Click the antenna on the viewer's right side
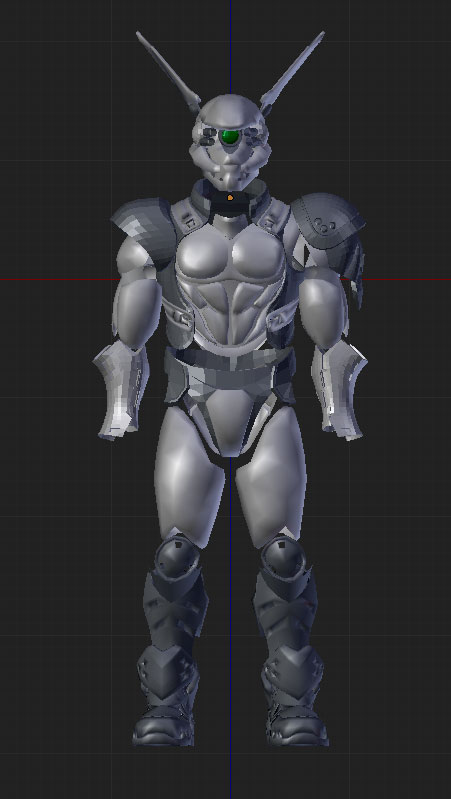Viewport: 451px width, 799px height. 293,73
